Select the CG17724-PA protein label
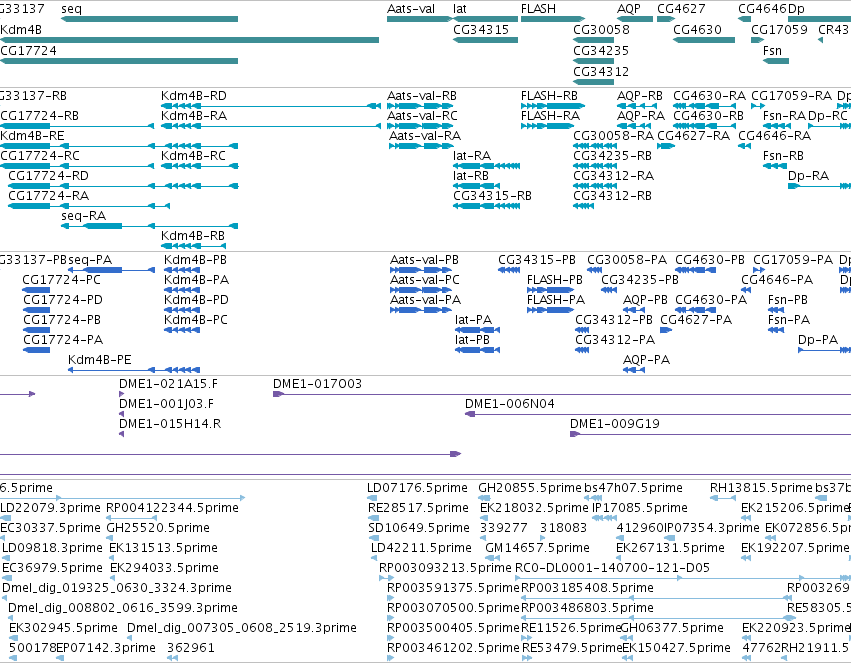 click(x=63, y=340)
